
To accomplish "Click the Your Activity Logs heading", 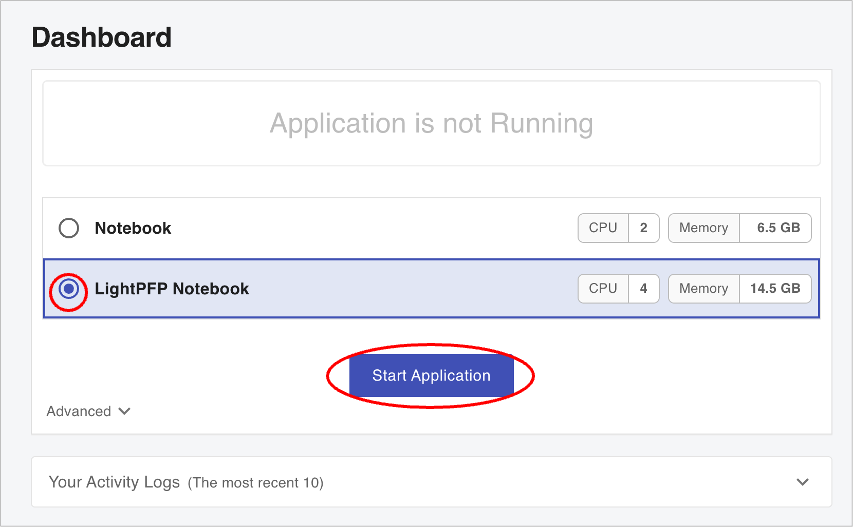I will tap(114, 482).
